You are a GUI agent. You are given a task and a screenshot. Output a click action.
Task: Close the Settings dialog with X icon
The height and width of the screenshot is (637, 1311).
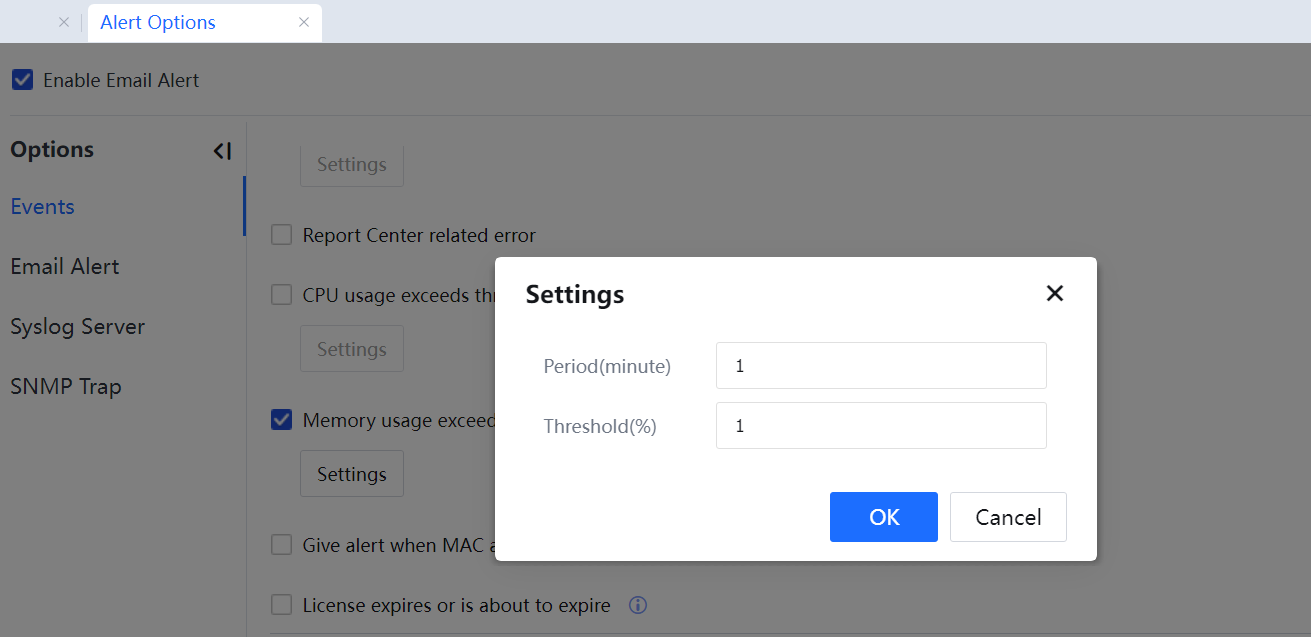point(1054,294)
